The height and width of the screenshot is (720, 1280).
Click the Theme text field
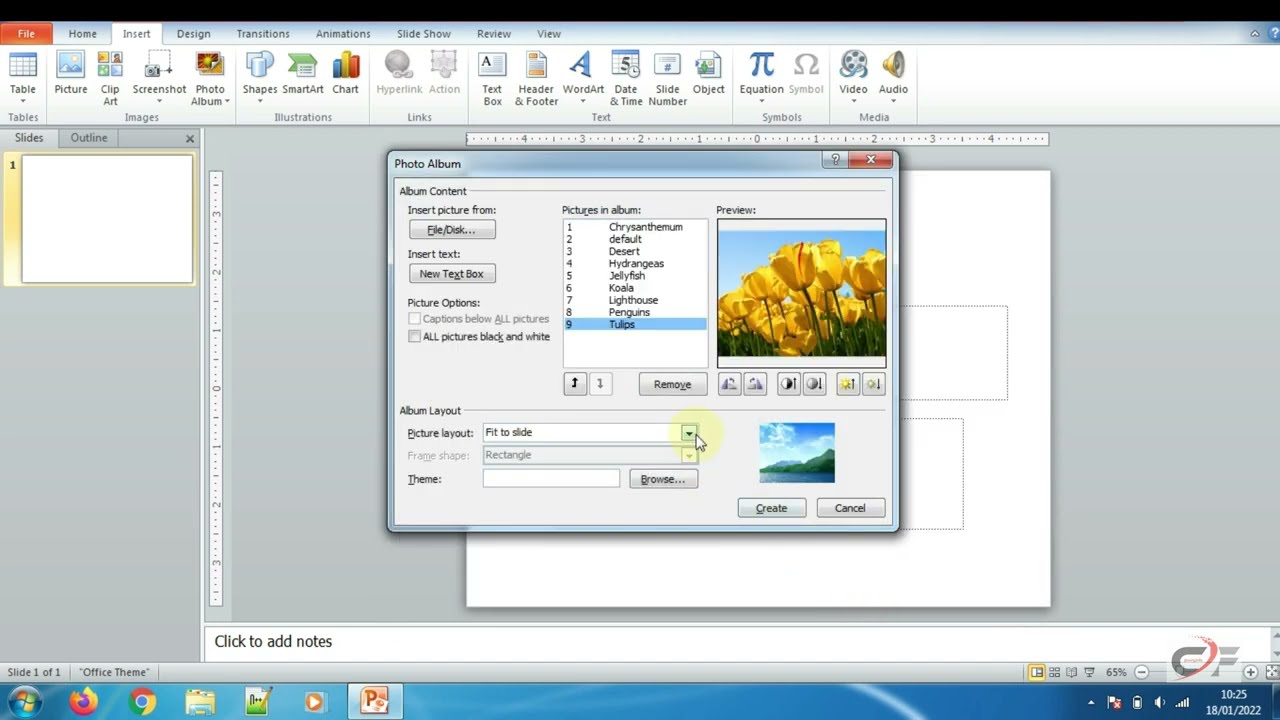click(551, 479)
